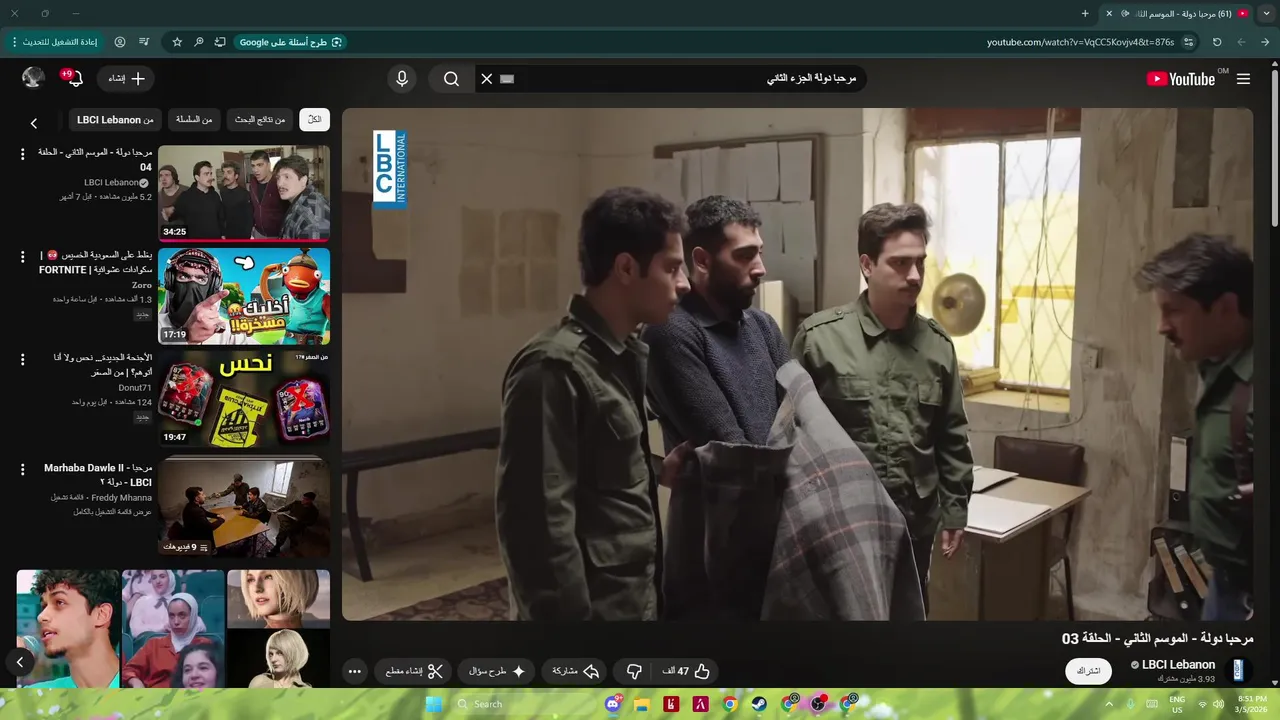
Task: Open a new Chrome tab
Action: 1085,13
